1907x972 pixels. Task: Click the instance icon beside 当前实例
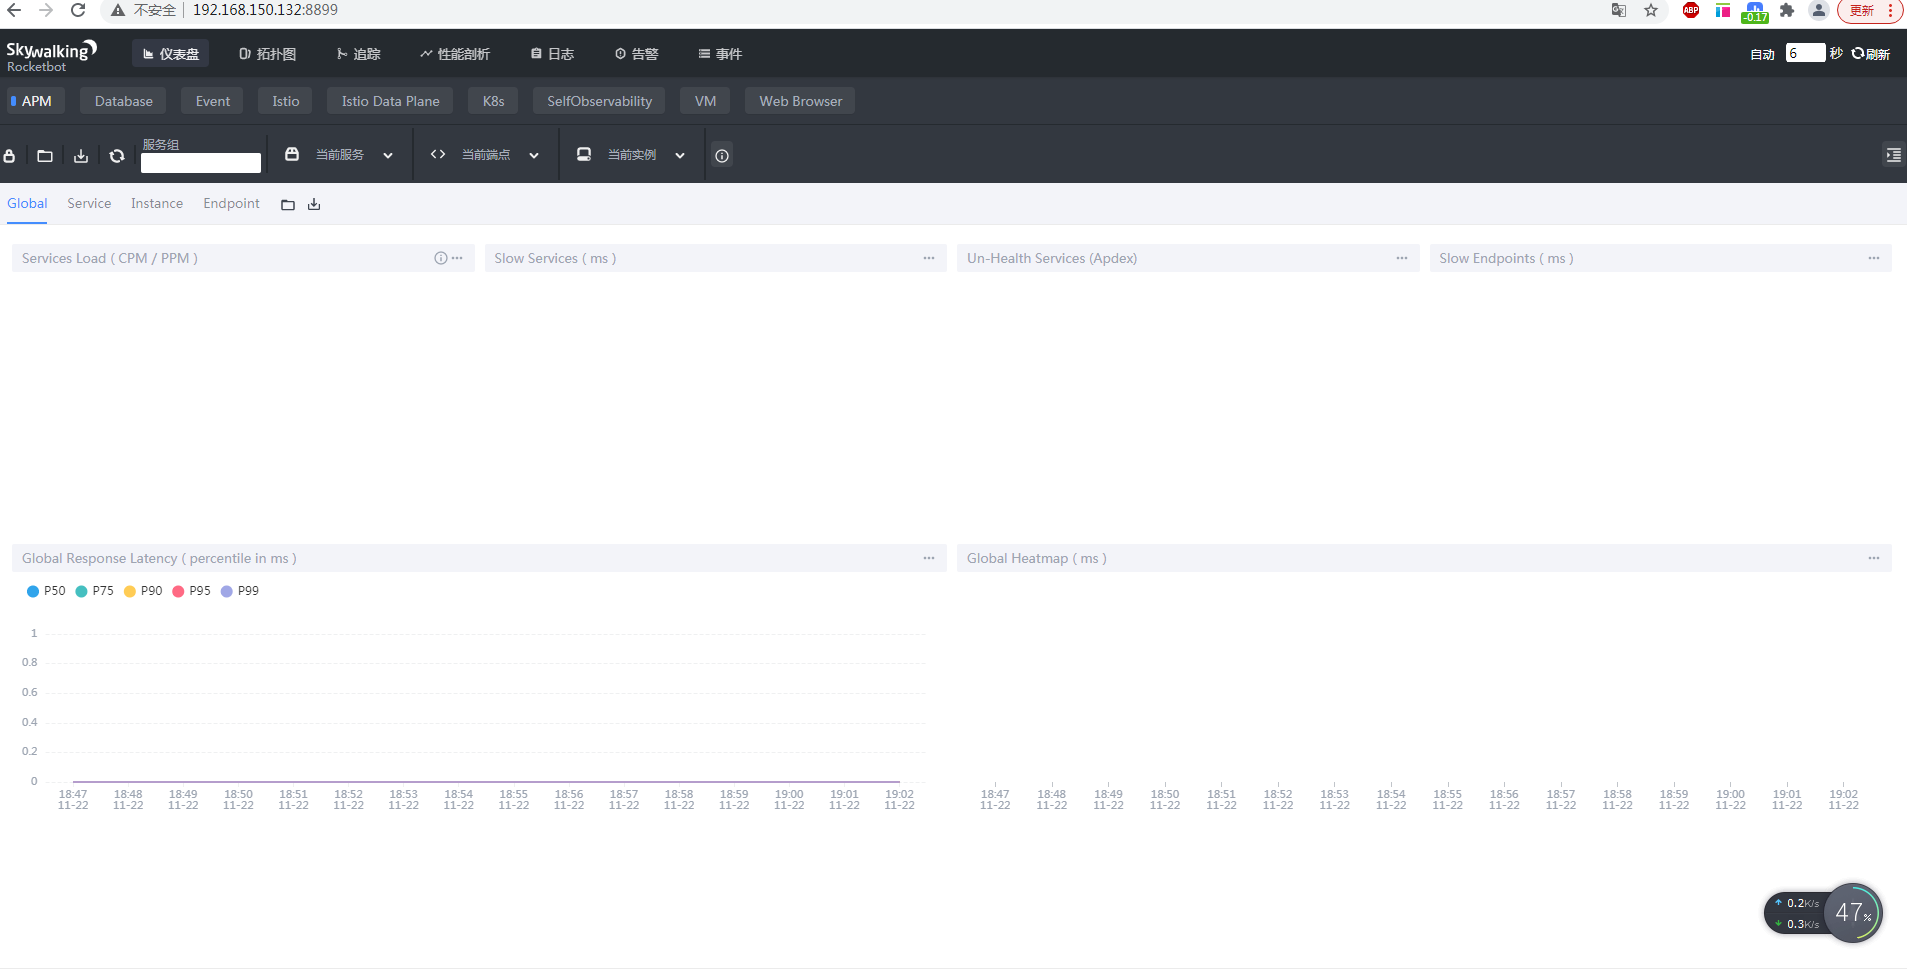(583, 154)
